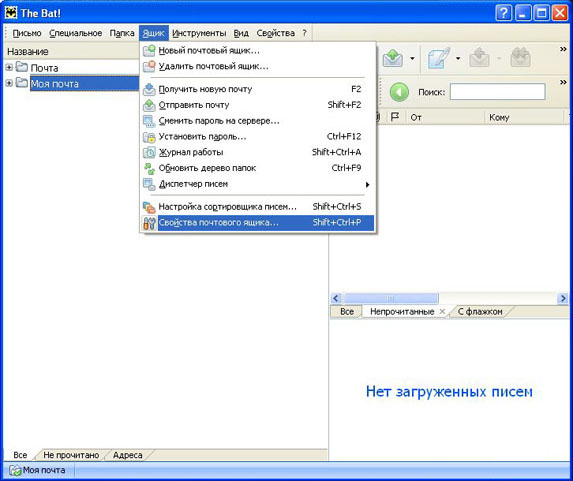Image resolution: width=573 pixels, height=481 pixels.
Task: Click the horizontal scrollbar right arrow
Action: click(x=563, y=299)
